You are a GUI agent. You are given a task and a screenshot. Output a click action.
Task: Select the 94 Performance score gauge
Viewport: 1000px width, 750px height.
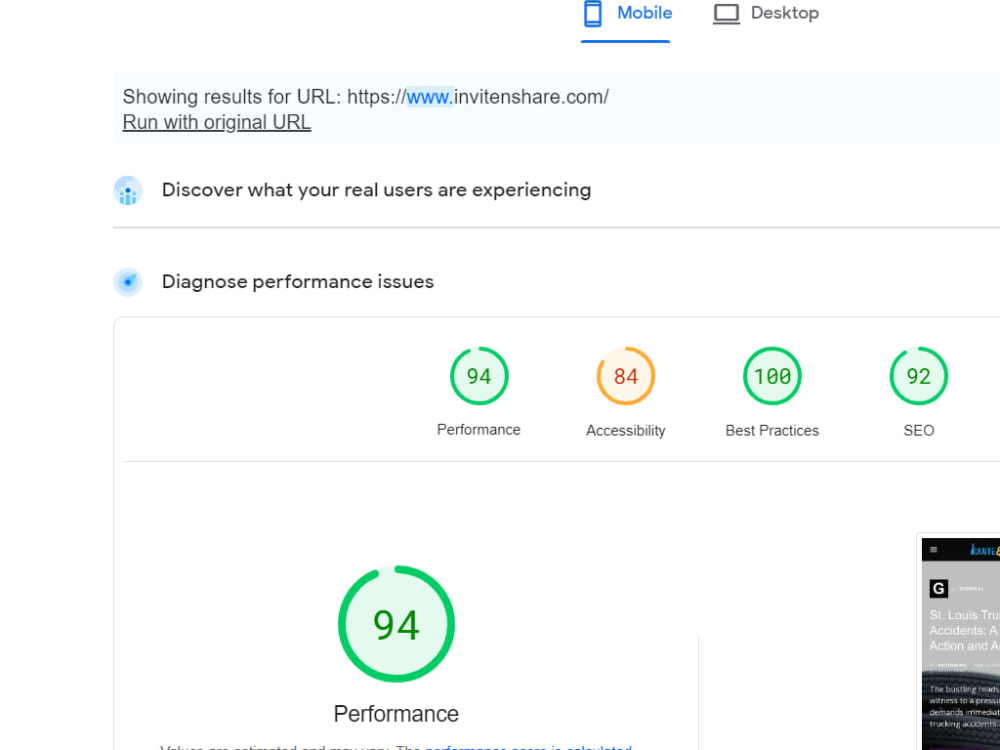tap(479, 376)
